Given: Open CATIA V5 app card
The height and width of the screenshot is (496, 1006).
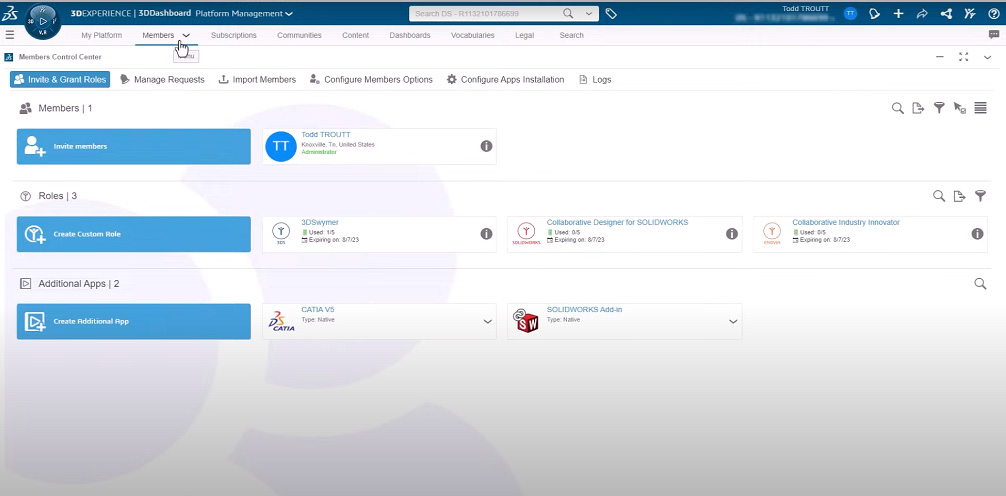Looking at the screenshot, I should pos(379,321).
